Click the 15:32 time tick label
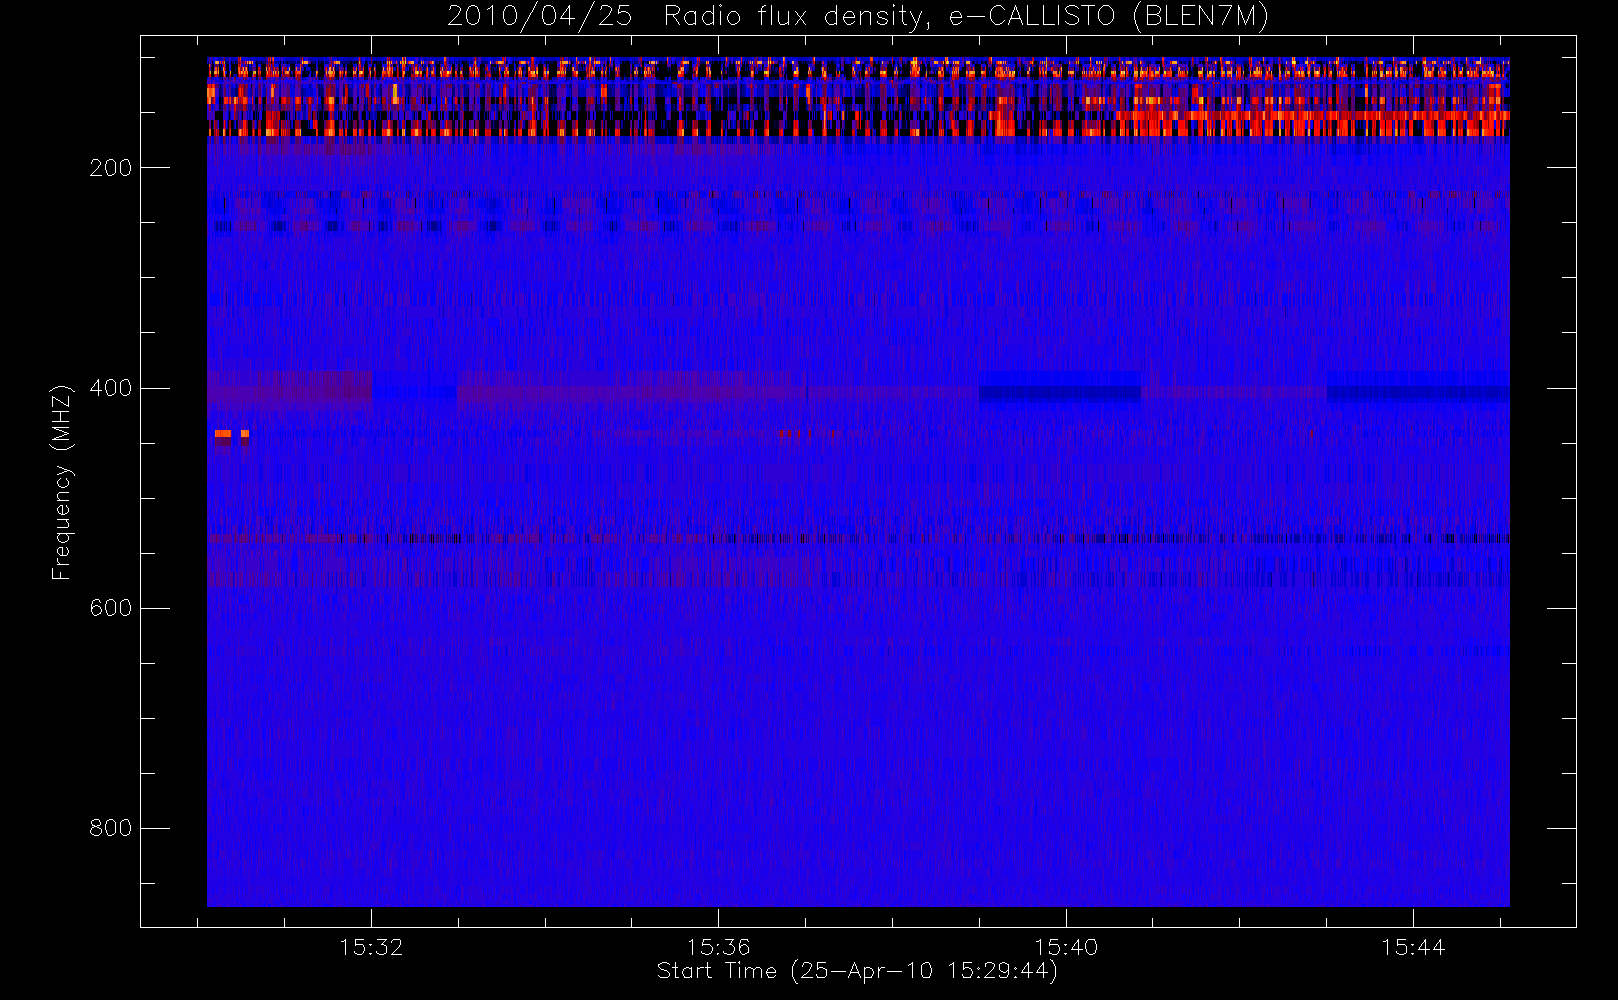Viewport: 1618px width, 1000px height. 371,947
